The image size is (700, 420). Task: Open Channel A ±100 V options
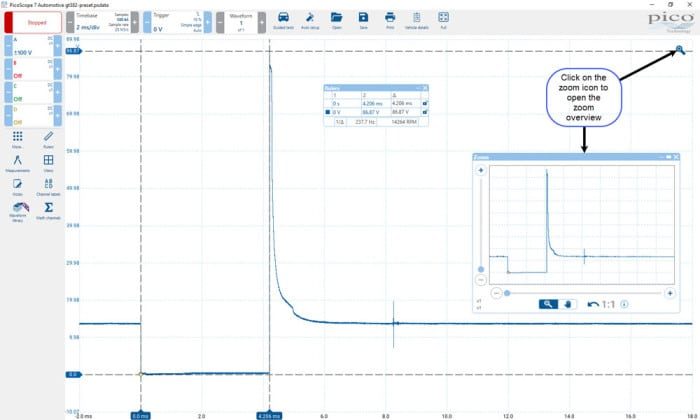(33, 46)
